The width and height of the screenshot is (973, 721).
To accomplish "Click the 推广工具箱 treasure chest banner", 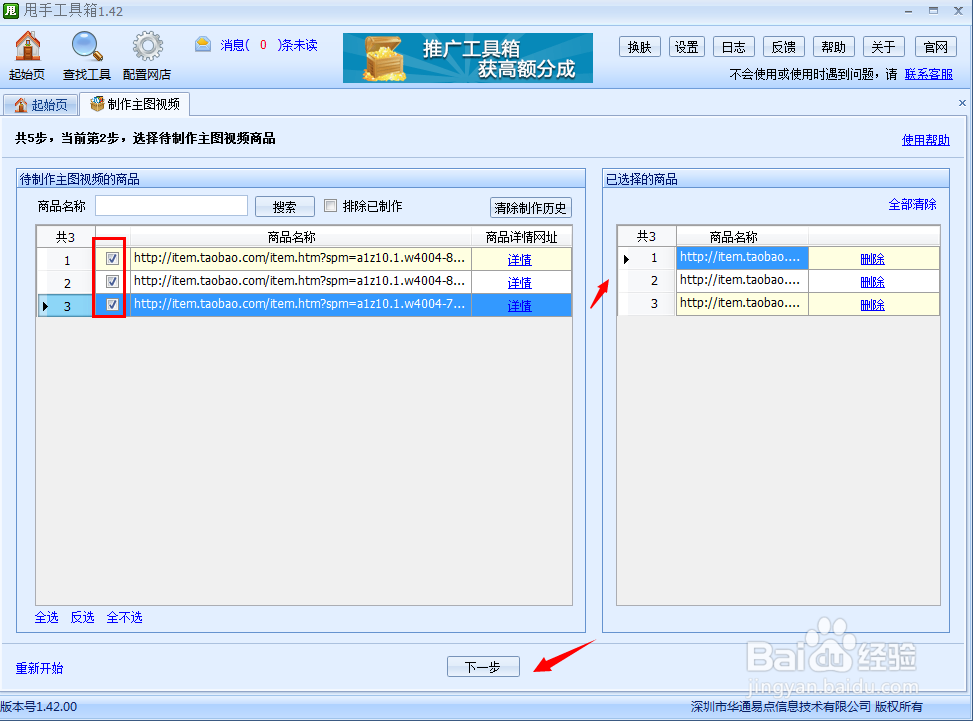I will [x=467, y=58].
